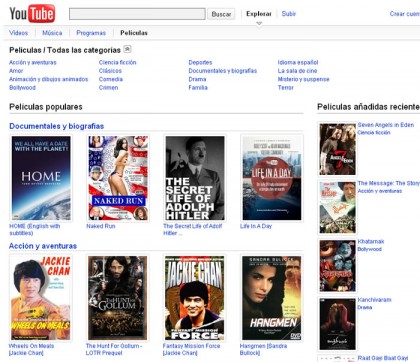Screen dimensions: 420x362
Task: Open the Naked Run title link
Action: (101, 226)
